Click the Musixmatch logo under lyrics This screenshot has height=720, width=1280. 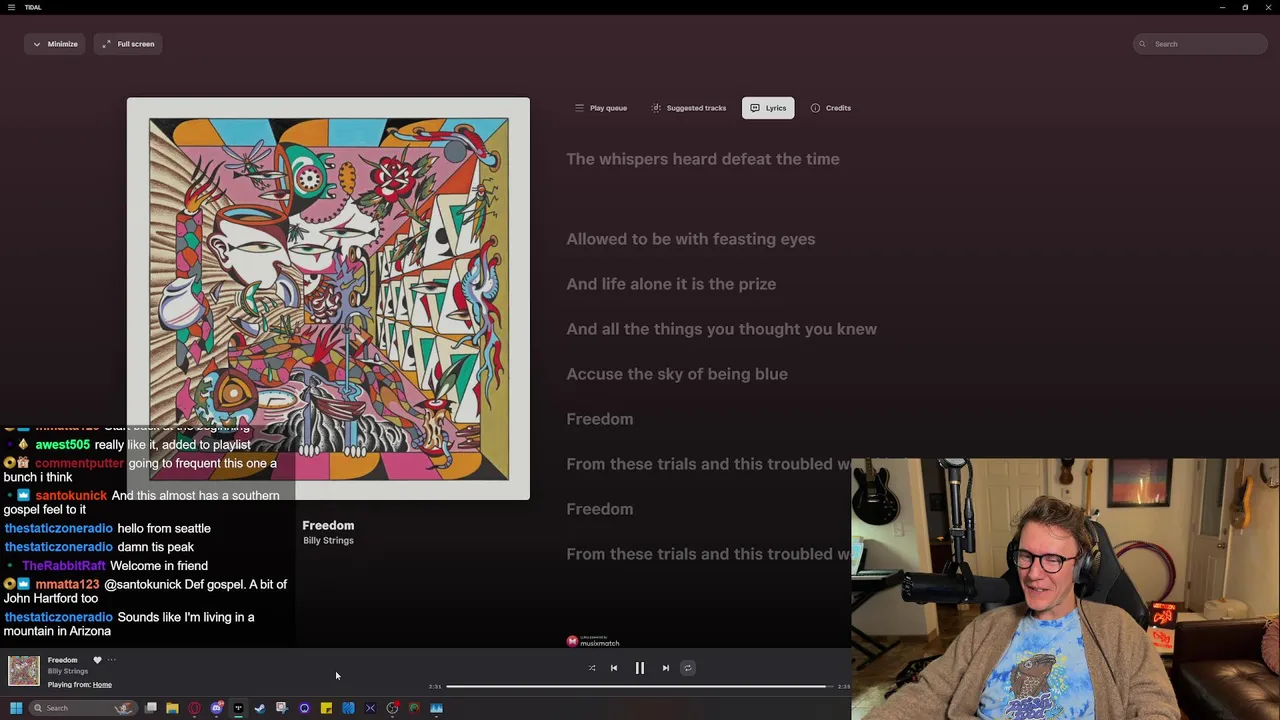pos(593,641)
